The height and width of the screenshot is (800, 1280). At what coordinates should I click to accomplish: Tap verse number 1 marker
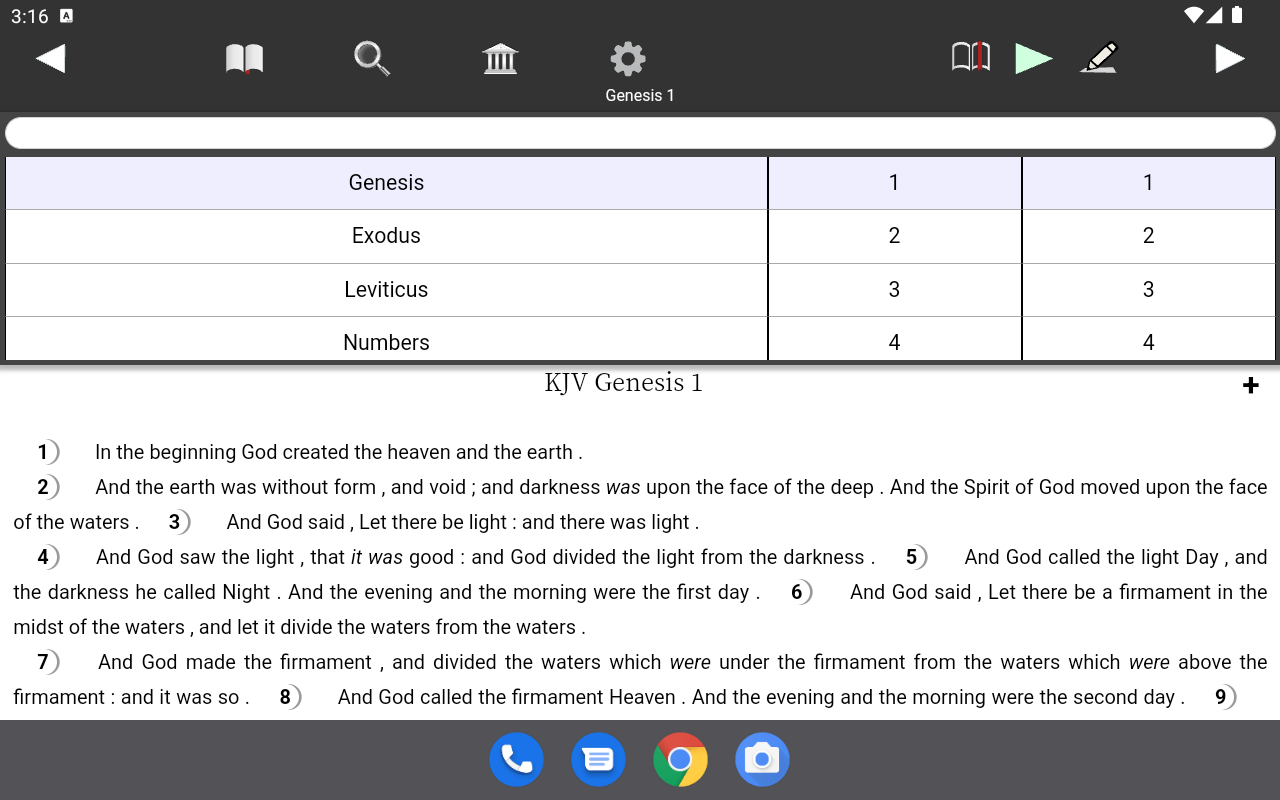coord(45,452)
